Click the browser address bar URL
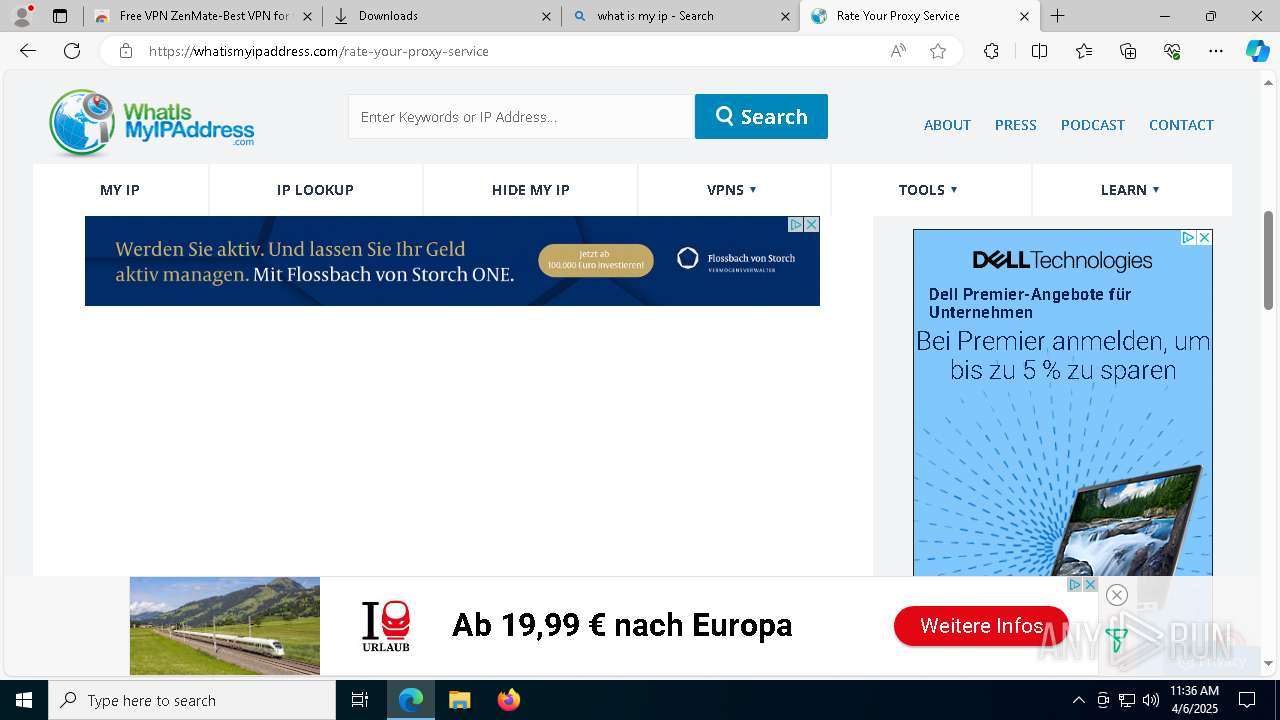This screenshot has height=720, width=1280. tap(318, 51)
